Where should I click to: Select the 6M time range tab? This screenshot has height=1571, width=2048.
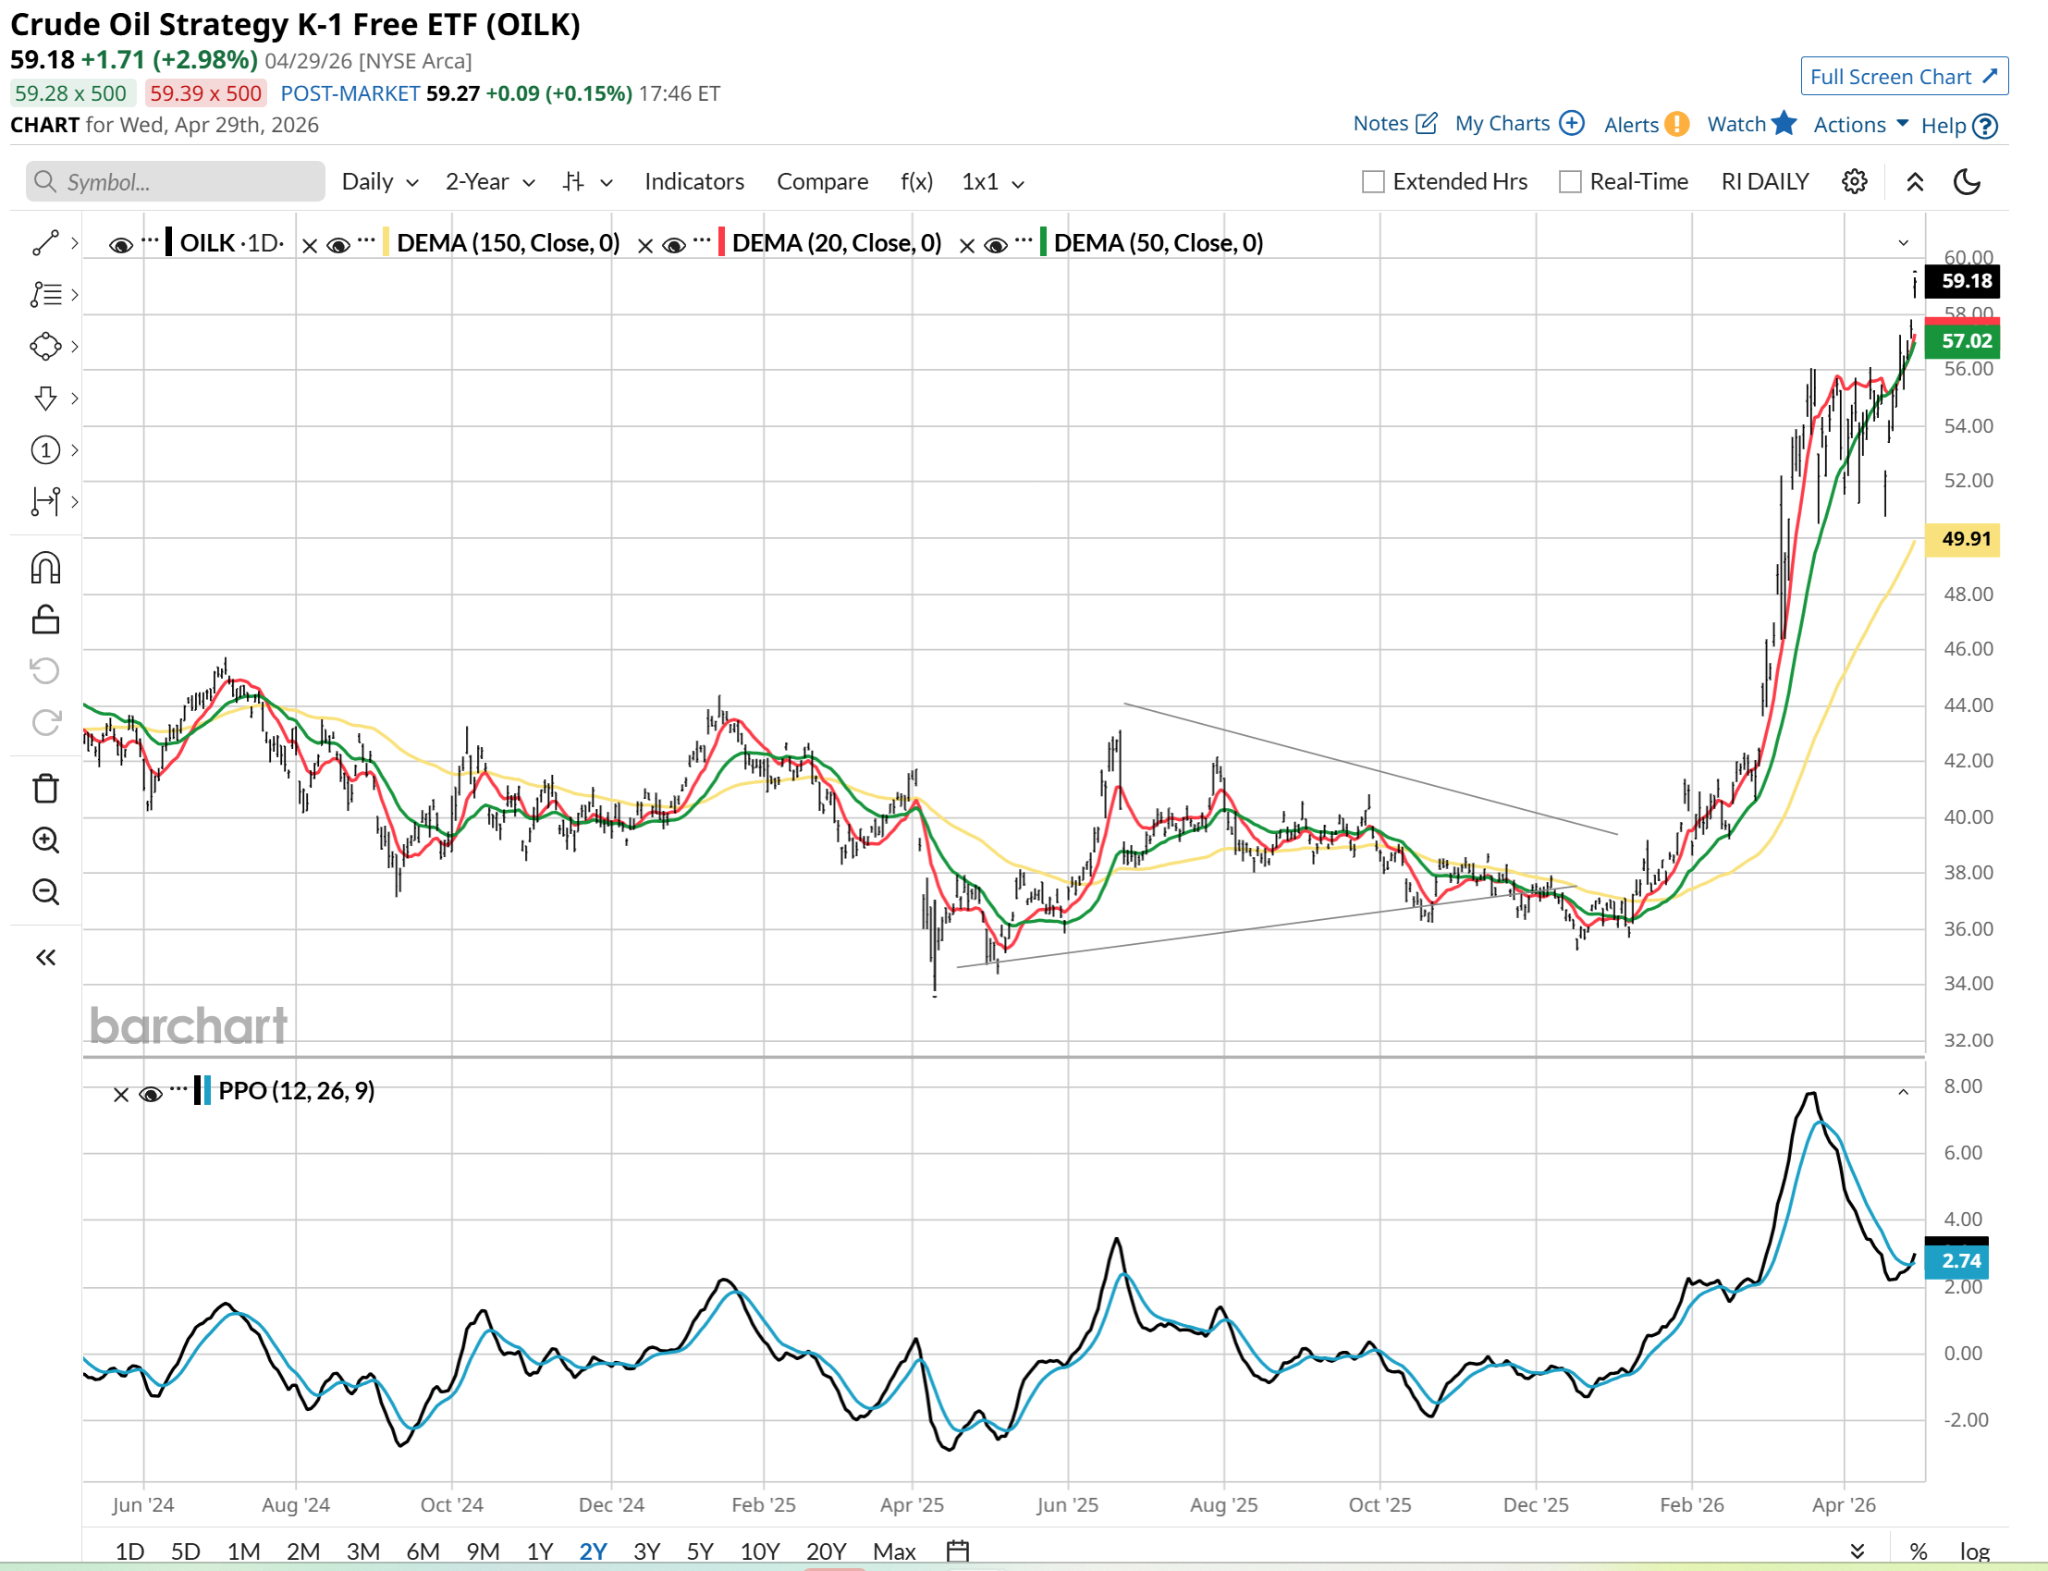(422, 1551)
